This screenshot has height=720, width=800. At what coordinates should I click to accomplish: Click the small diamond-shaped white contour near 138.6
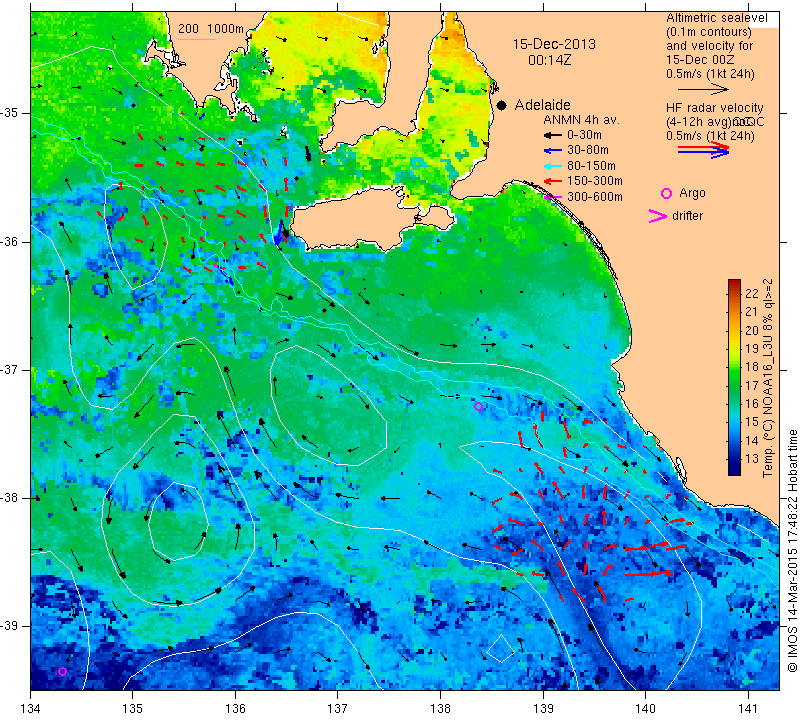[501, 649]
